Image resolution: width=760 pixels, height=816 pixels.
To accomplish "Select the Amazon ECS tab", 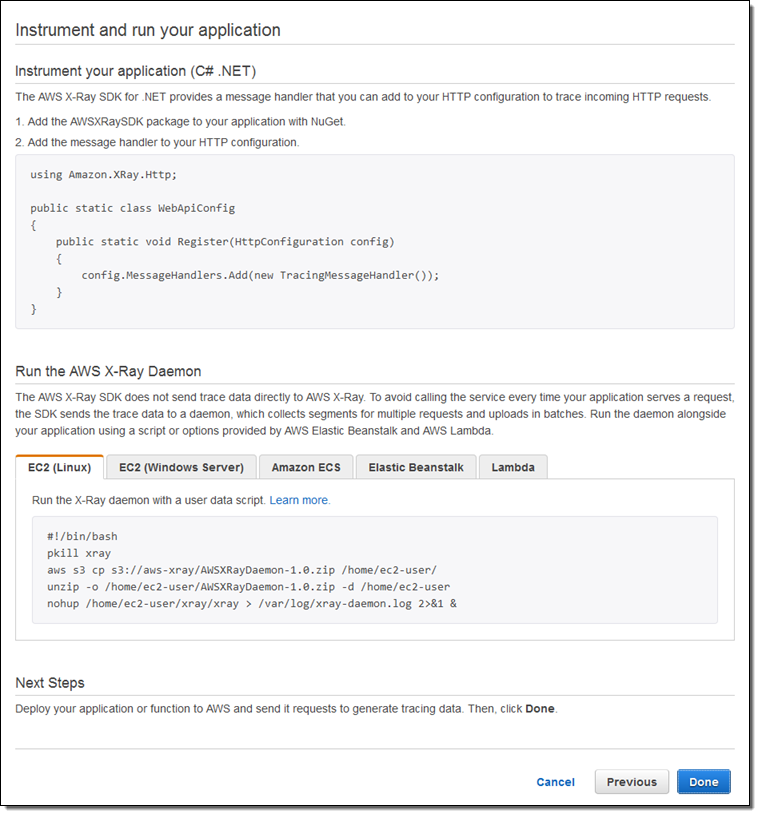I will tap(306, 467).
